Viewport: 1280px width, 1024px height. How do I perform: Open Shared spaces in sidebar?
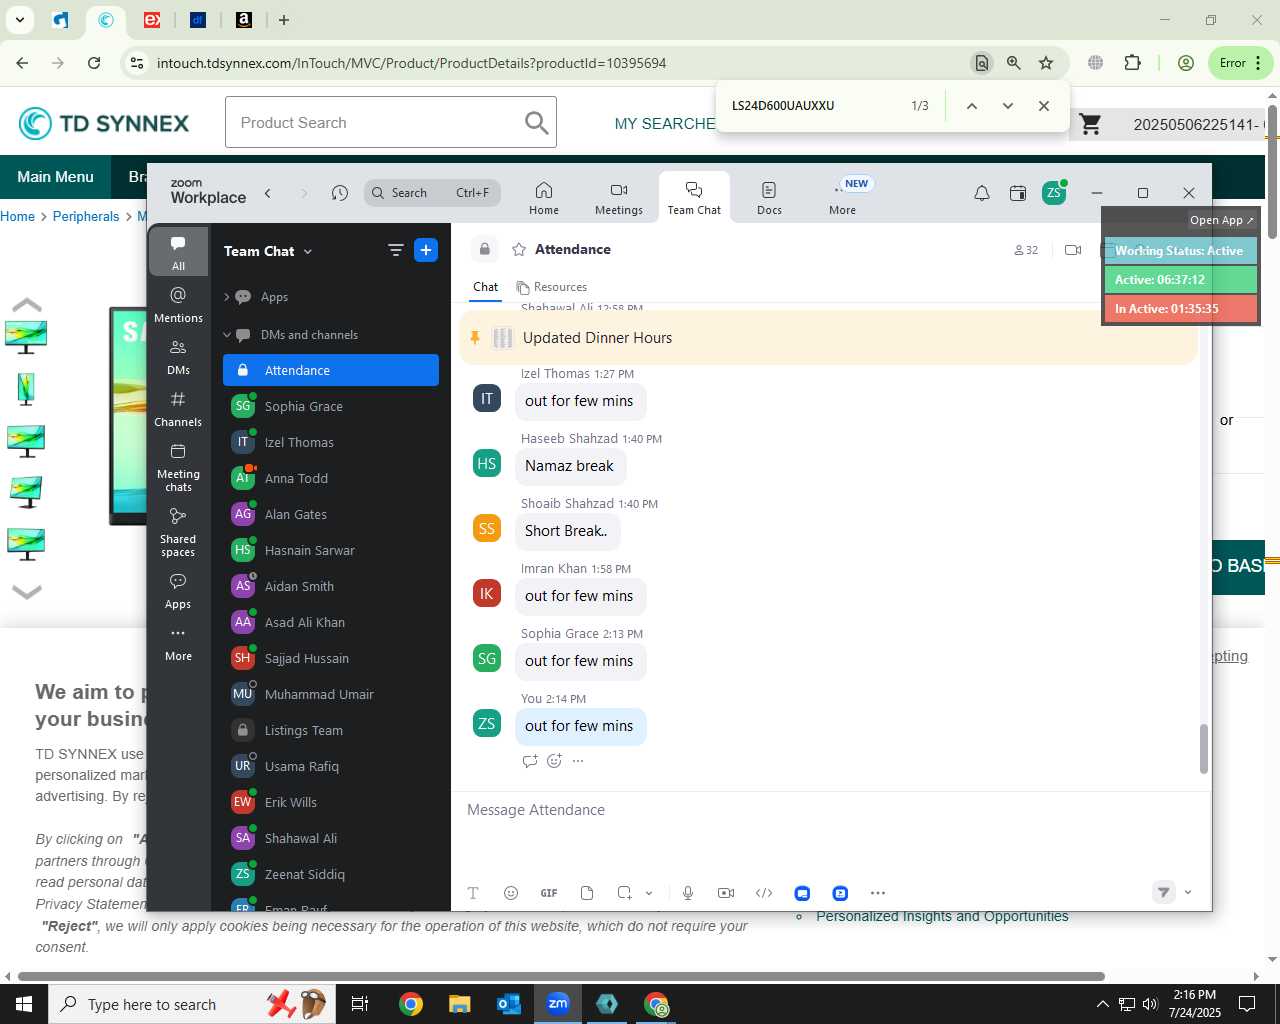click(x=178, y=532)
